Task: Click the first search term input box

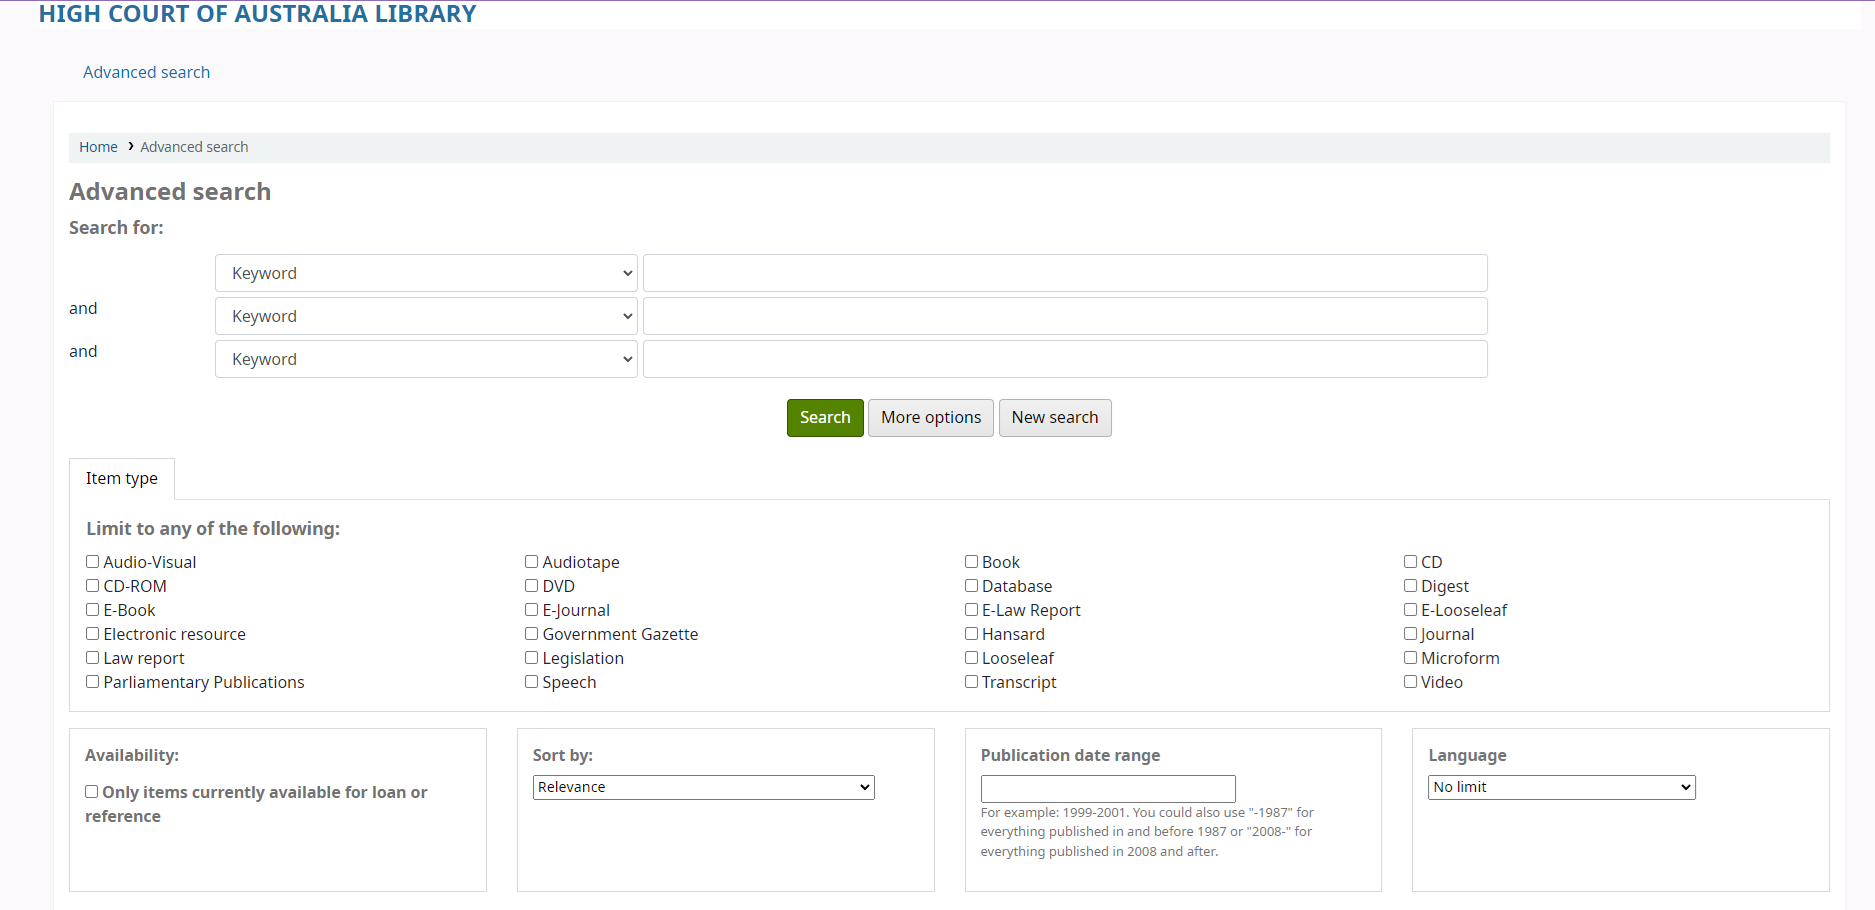Action: coord(1065,273)
